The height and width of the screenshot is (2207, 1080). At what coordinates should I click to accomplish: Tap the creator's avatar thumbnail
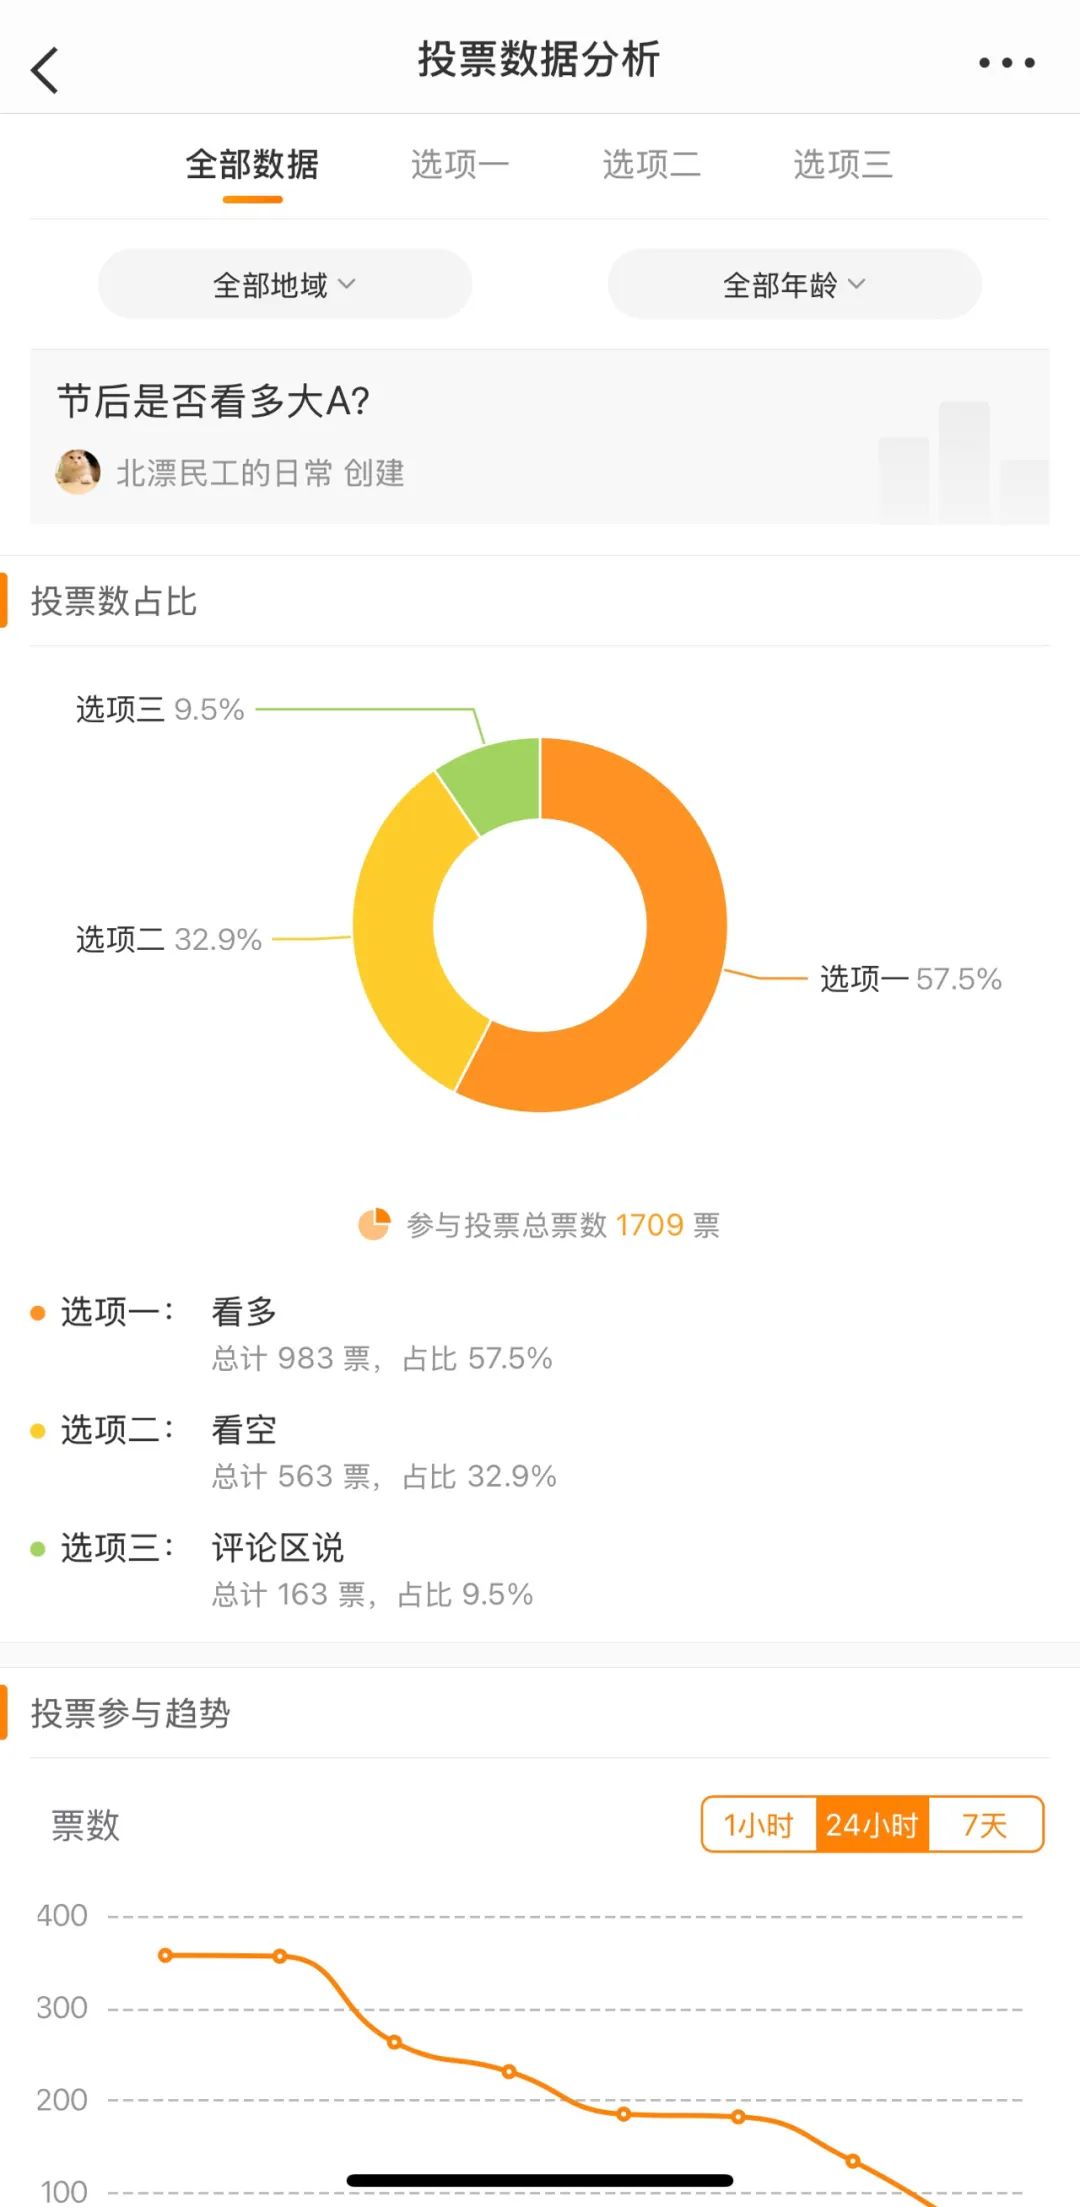[x=78, y=472]
